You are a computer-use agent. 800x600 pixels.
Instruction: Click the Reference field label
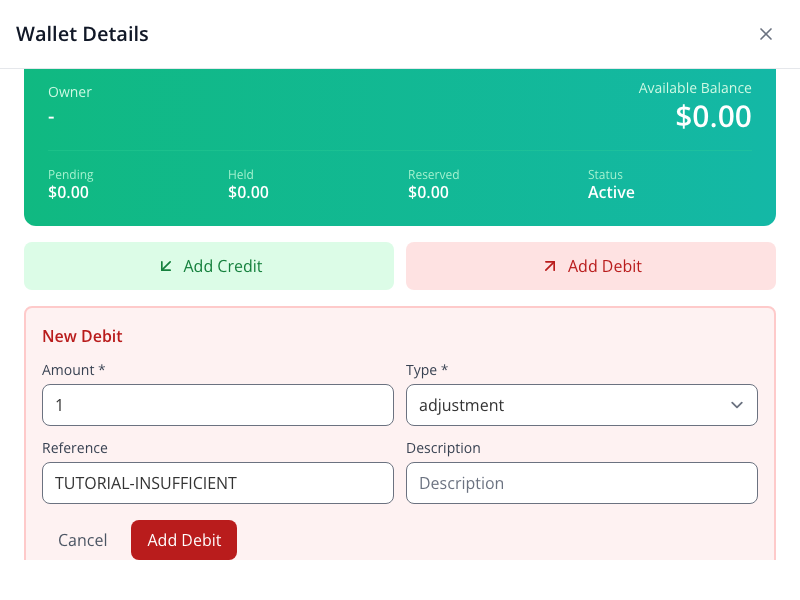[x=75, y=448]
